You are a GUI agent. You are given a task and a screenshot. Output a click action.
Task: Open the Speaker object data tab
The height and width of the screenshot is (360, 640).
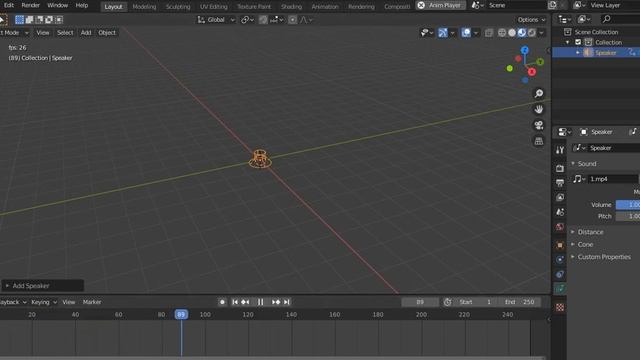point(560,289)
